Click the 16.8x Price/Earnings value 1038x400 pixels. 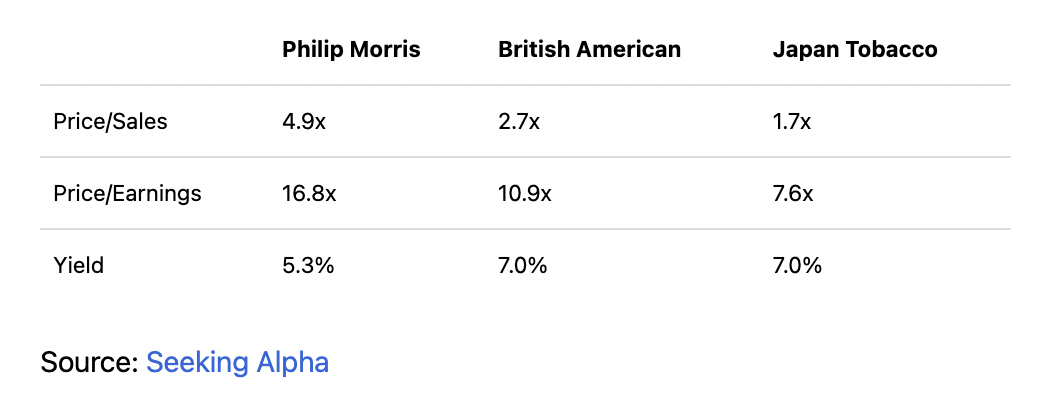coord(309,193)
